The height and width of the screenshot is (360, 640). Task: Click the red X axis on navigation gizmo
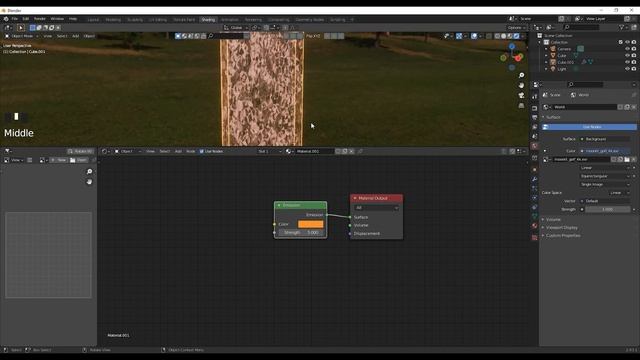tap(518, 58)
